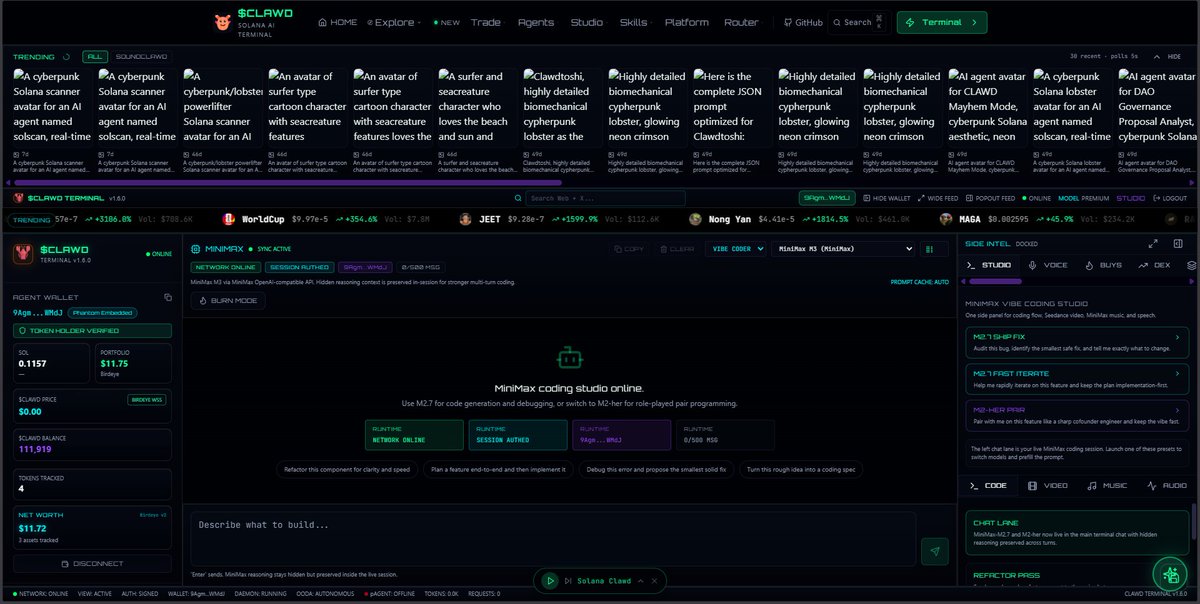Switch to the BUYS side tab
Screen dimensions: 1200x604
pos(1103,265)
